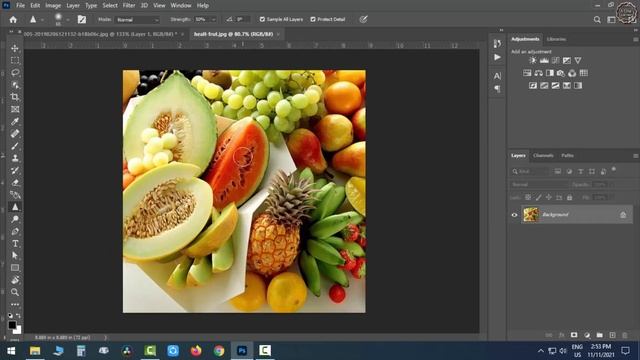The image size is (640, 360).
Task: Switch to the Paths tab
Action: tap(567, 156)
